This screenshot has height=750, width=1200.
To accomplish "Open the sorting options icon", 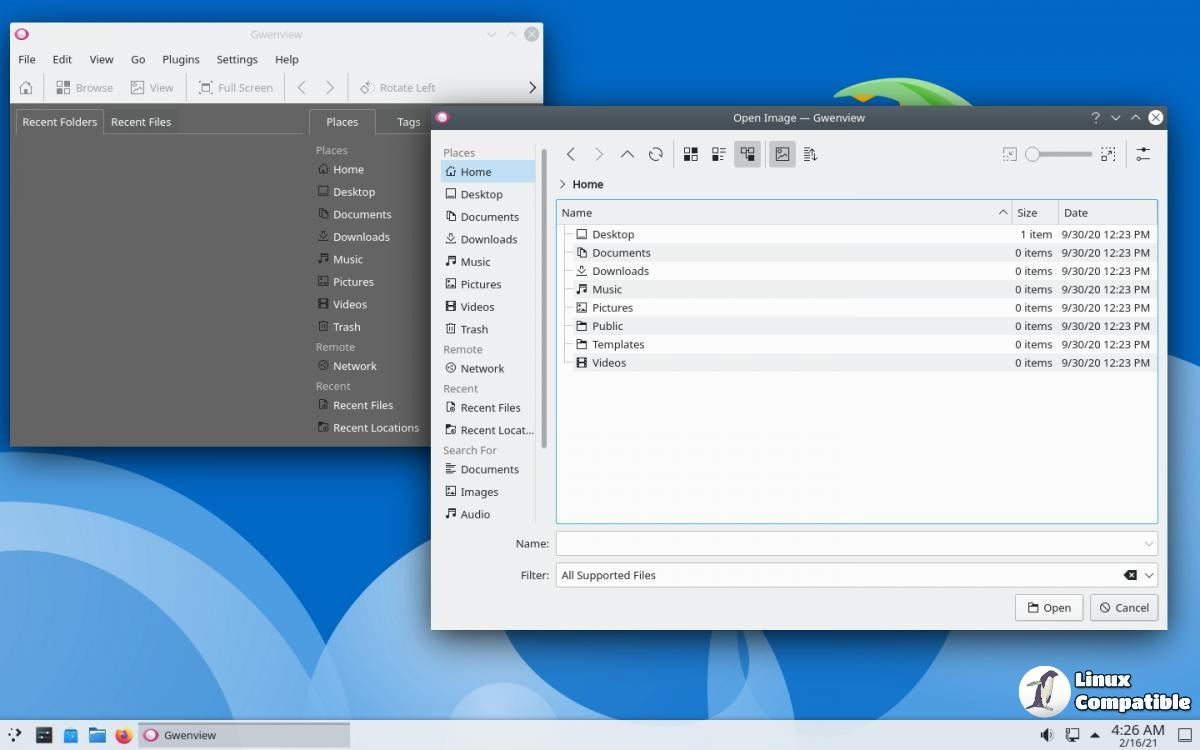I will click(810, 154).
